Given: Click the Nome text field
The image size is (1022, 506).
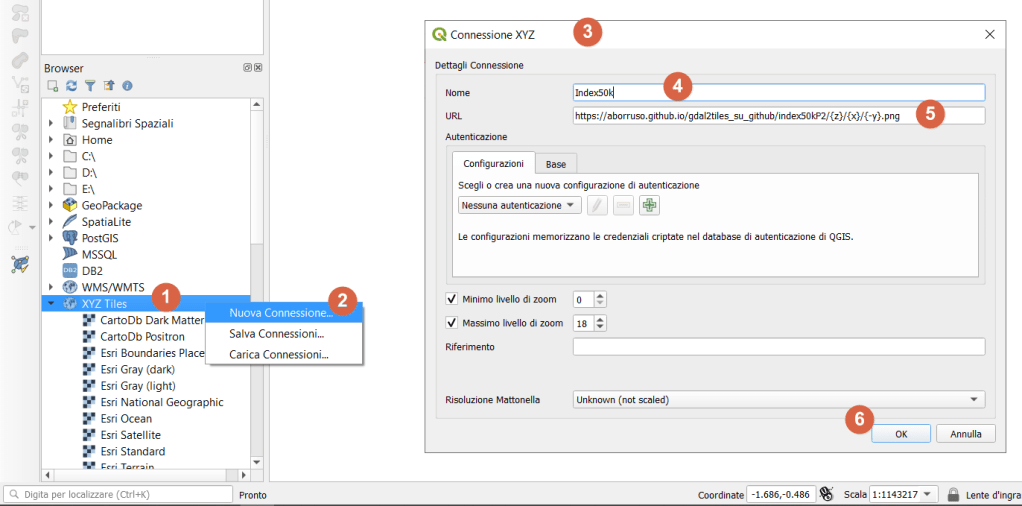Looking at the screenshot, I should coord(778,92).
